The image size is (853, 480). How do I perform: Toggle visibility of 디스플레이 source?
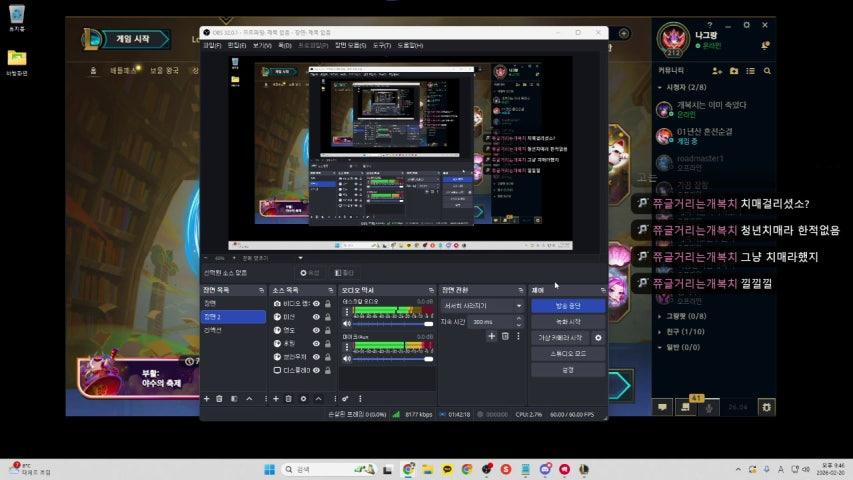(316, 370)
